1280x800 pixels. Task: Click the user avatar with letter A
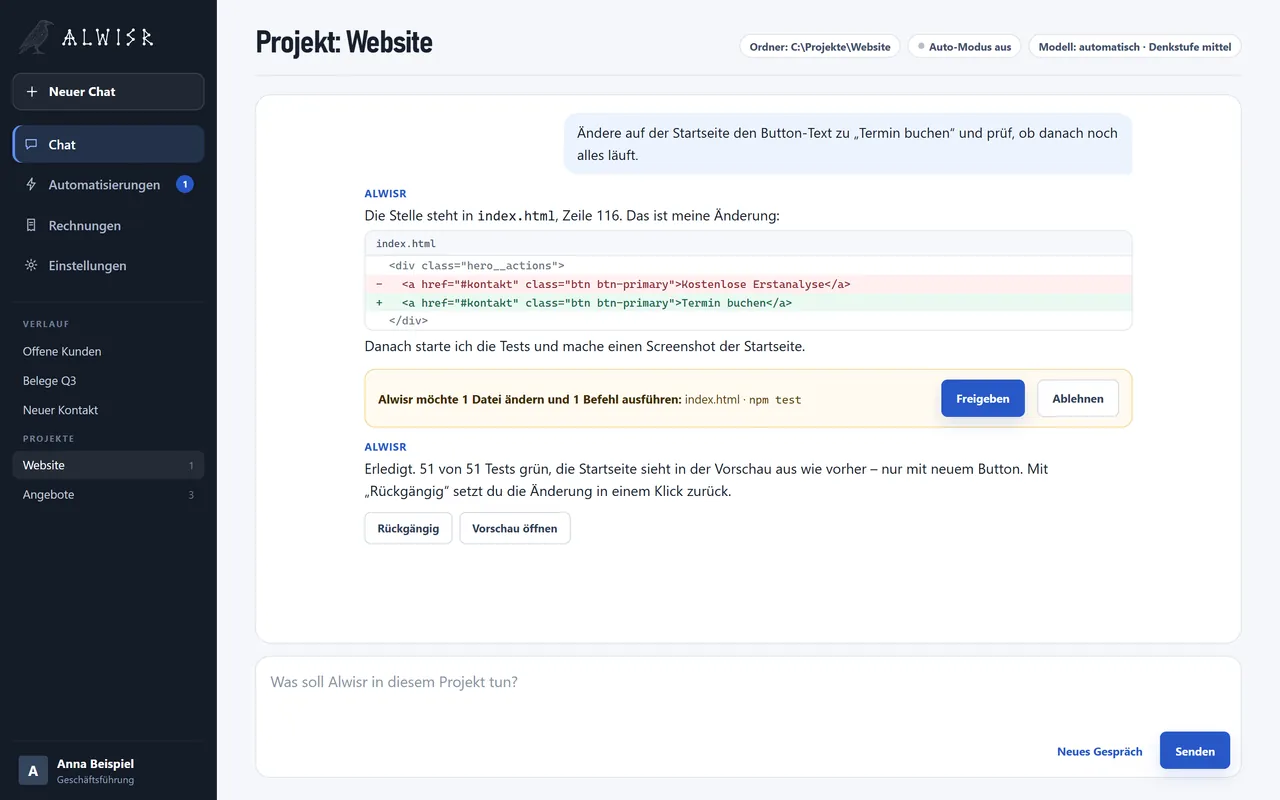[33, 770]
